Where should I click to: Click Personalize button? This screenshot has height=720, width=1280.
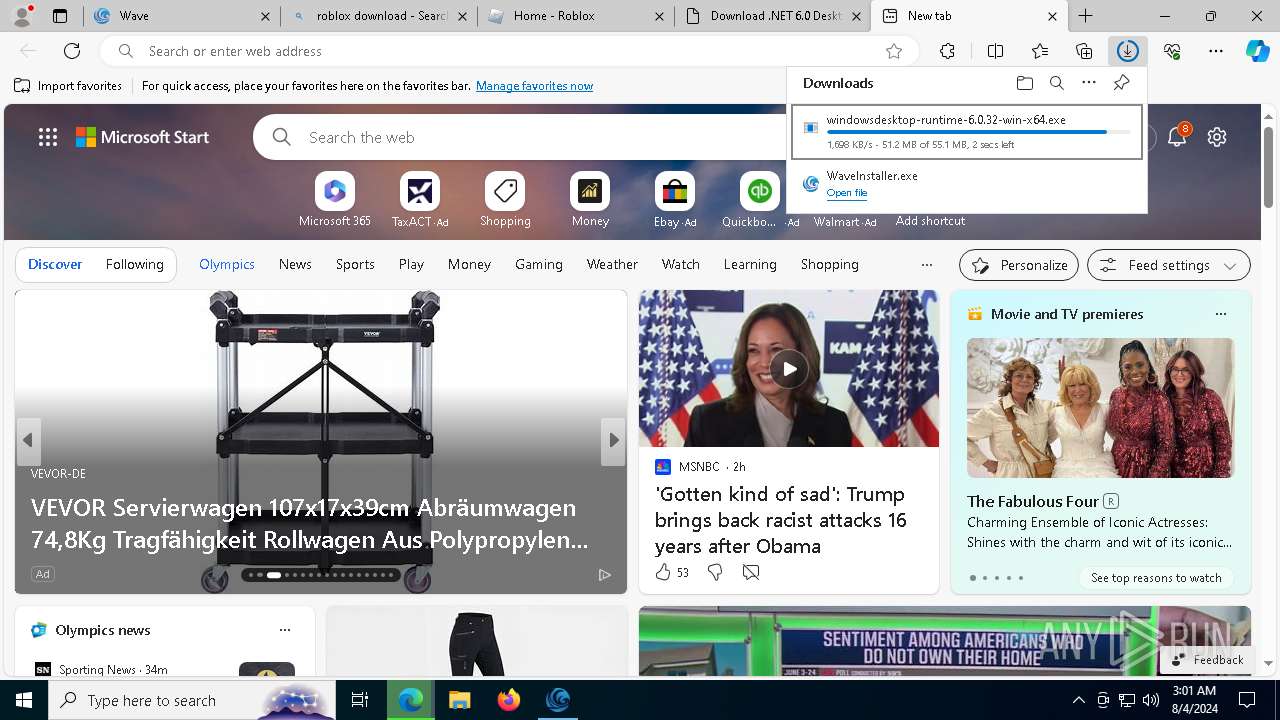pos(1019,265)
